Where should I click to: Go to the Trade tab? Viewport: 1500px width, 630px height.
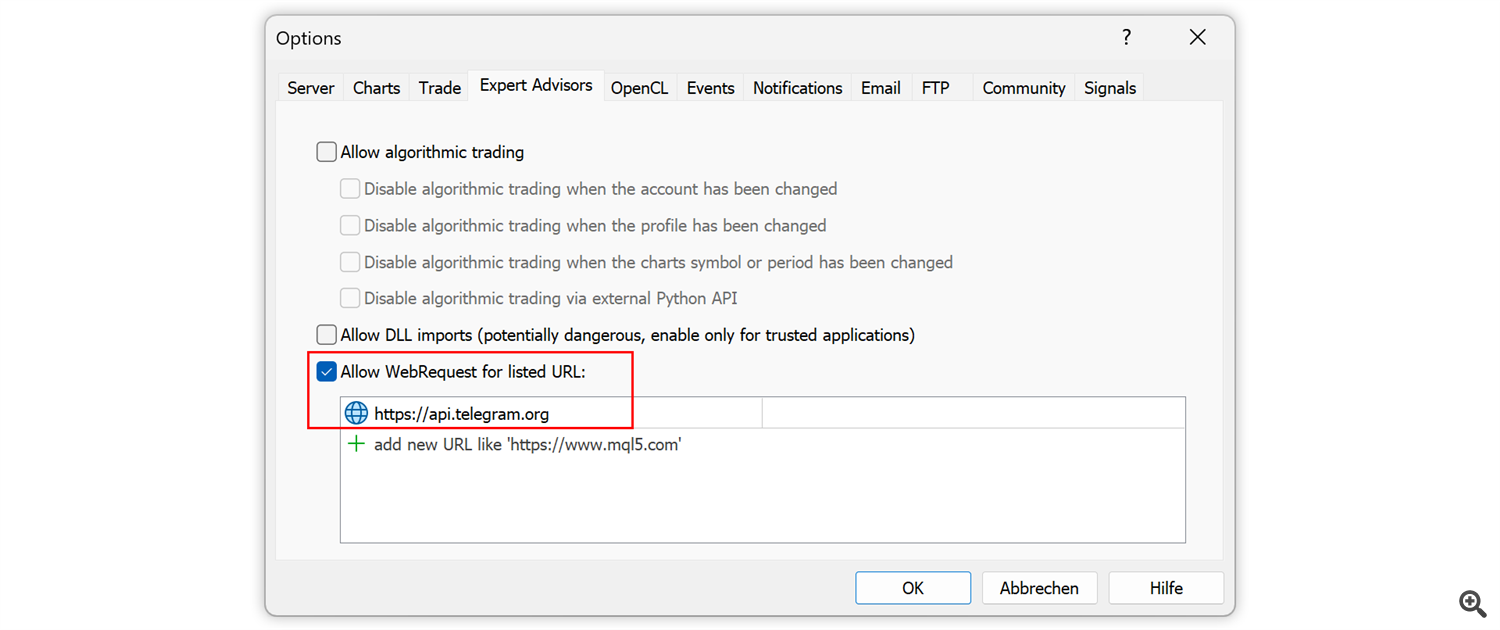[x=440, y=88]
